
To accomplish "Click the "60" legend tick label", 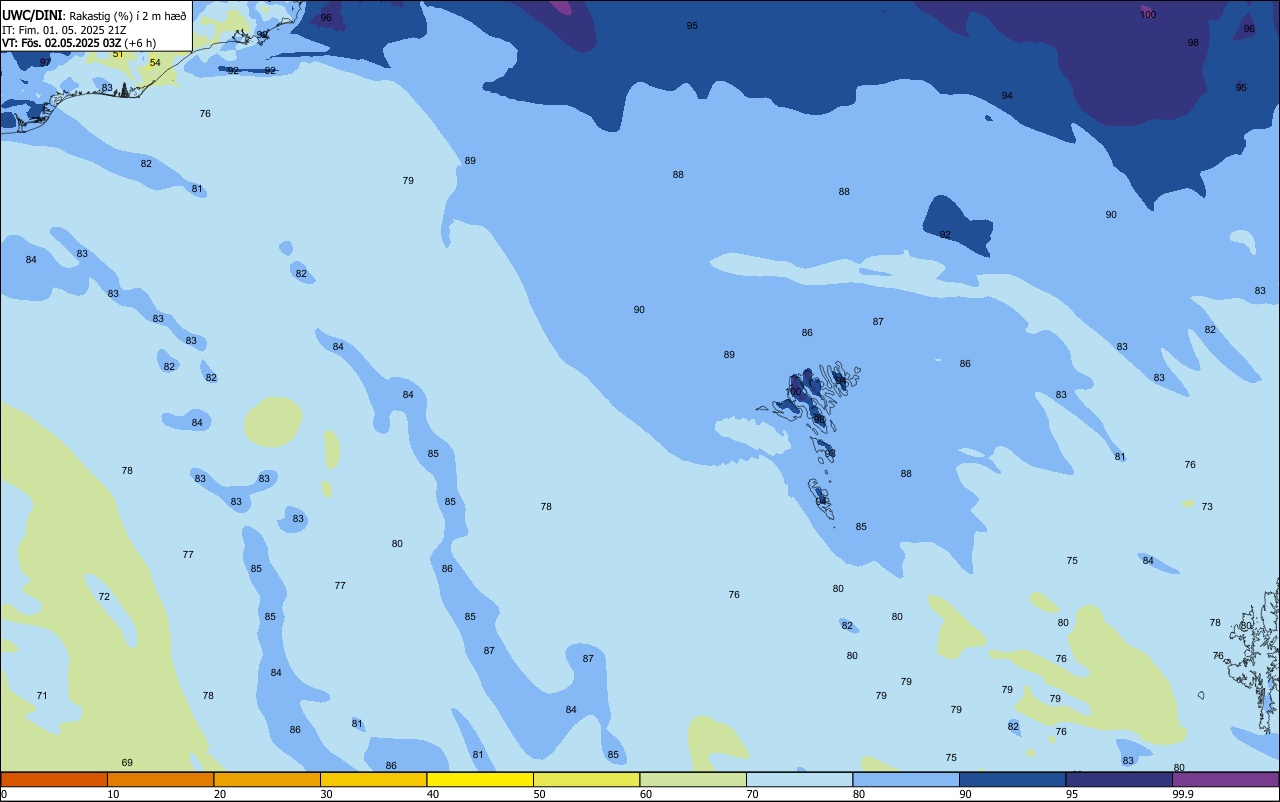I will (x=646, y=794).
